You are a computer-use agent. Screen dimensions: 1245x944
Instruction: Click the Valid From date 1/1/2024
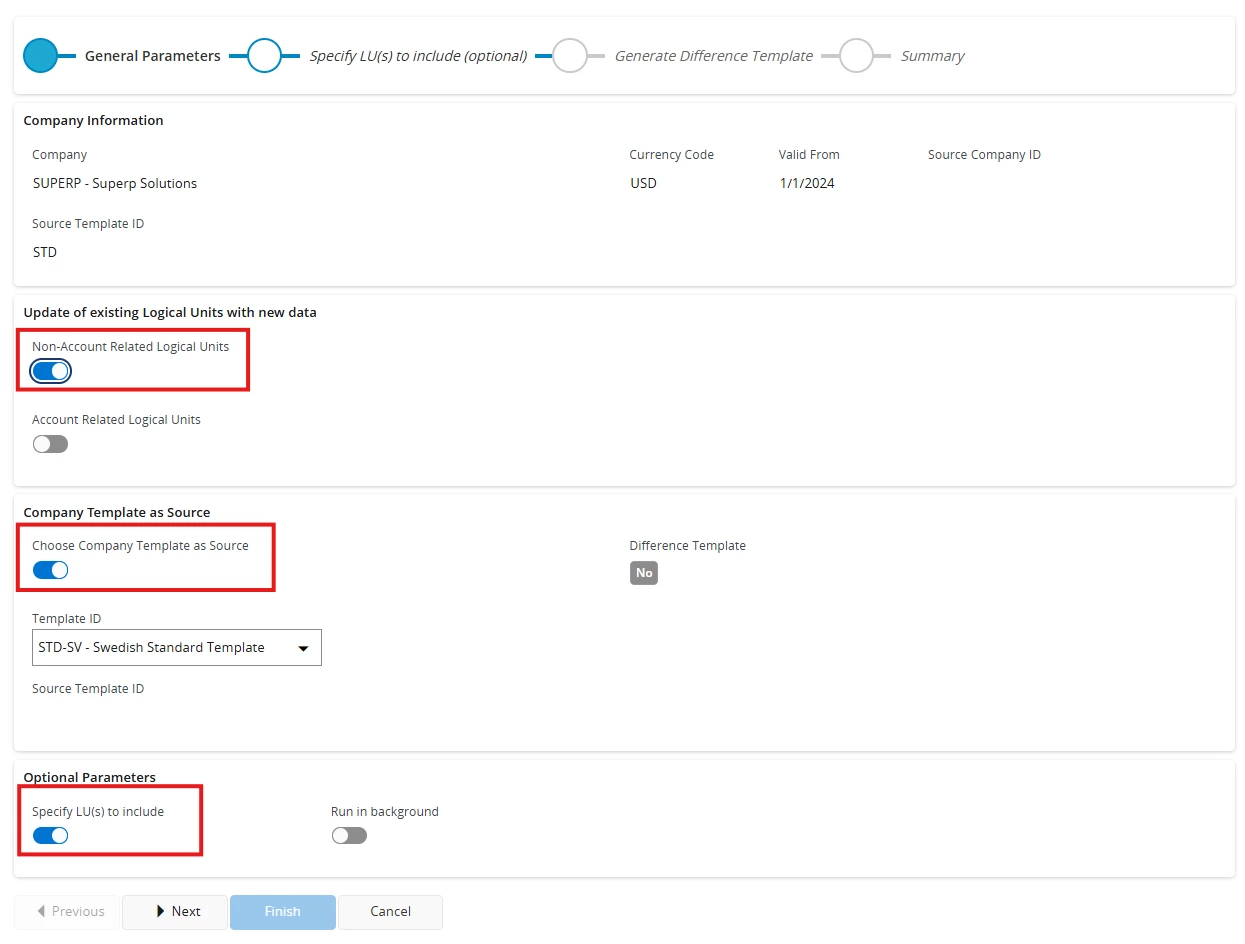[807, 184]
